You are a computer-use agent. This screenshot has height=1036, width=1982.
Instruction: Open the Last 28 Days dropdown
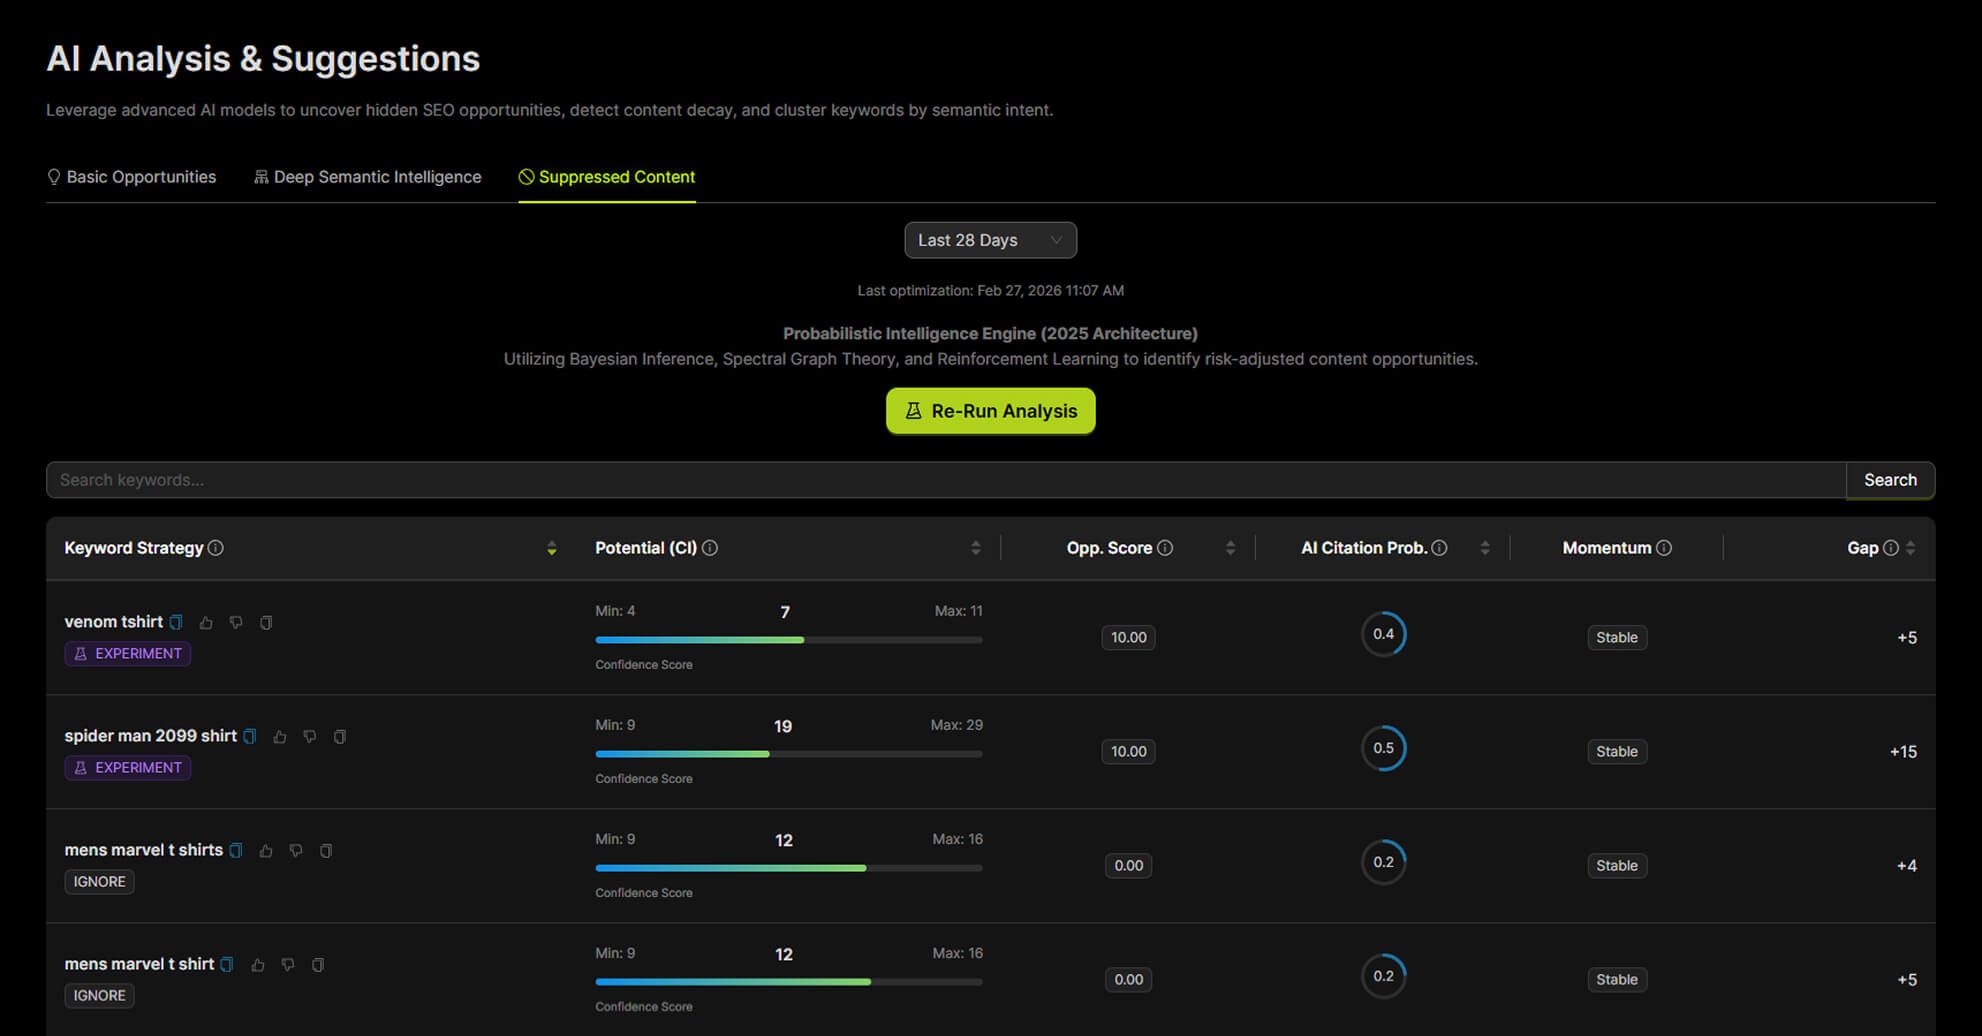coord(990,240)
